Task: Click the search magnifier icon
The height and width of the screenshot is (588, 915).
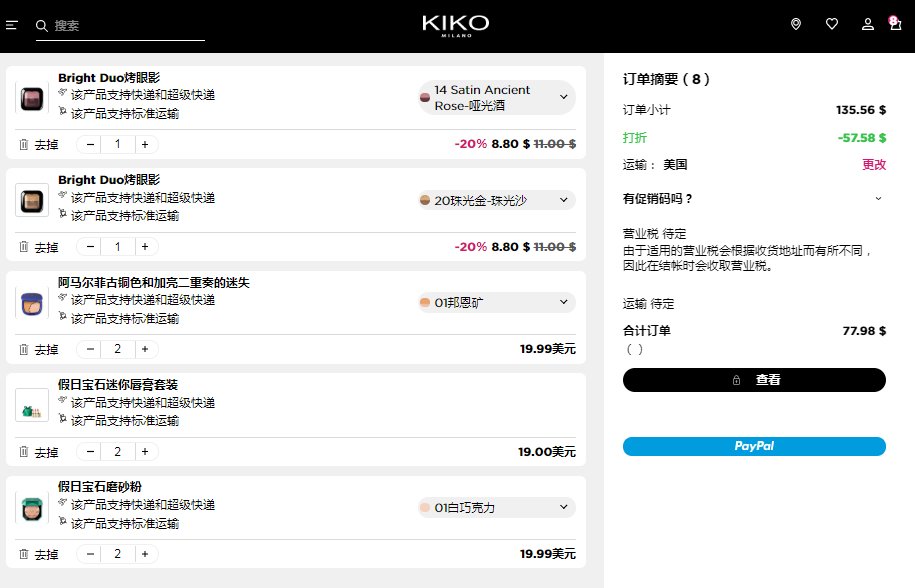Action: tap(41, 26)
